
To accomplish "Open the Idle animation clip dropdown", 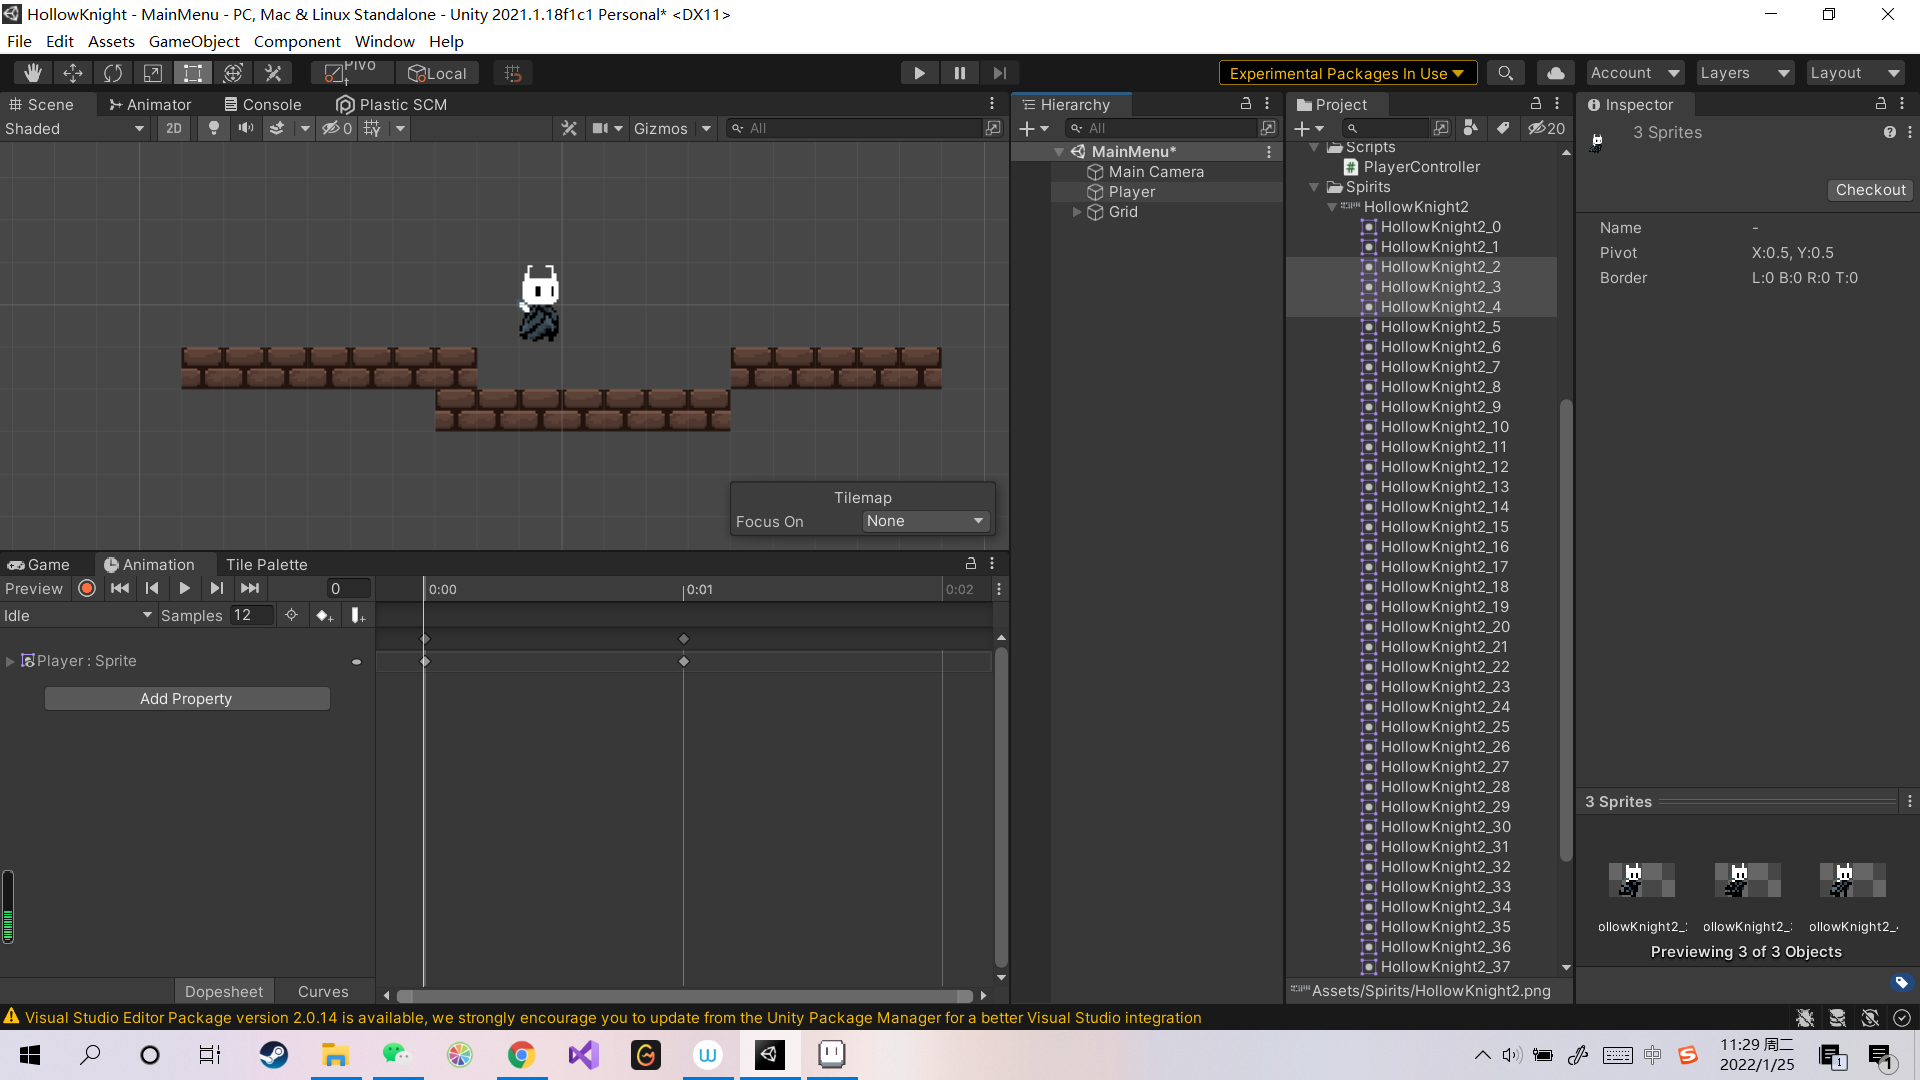I will tap(78, 615).
